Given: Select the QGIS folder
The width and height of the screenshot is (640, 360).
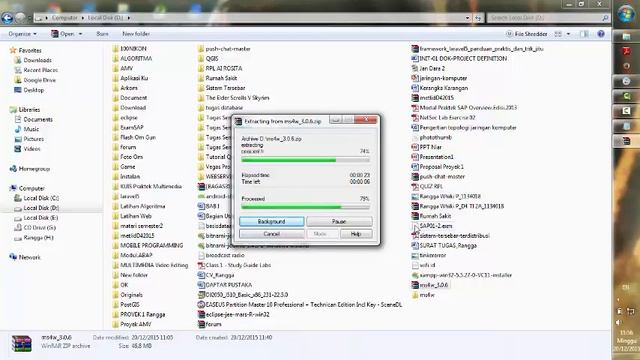Looking at the screenshot, I should 208,58.
